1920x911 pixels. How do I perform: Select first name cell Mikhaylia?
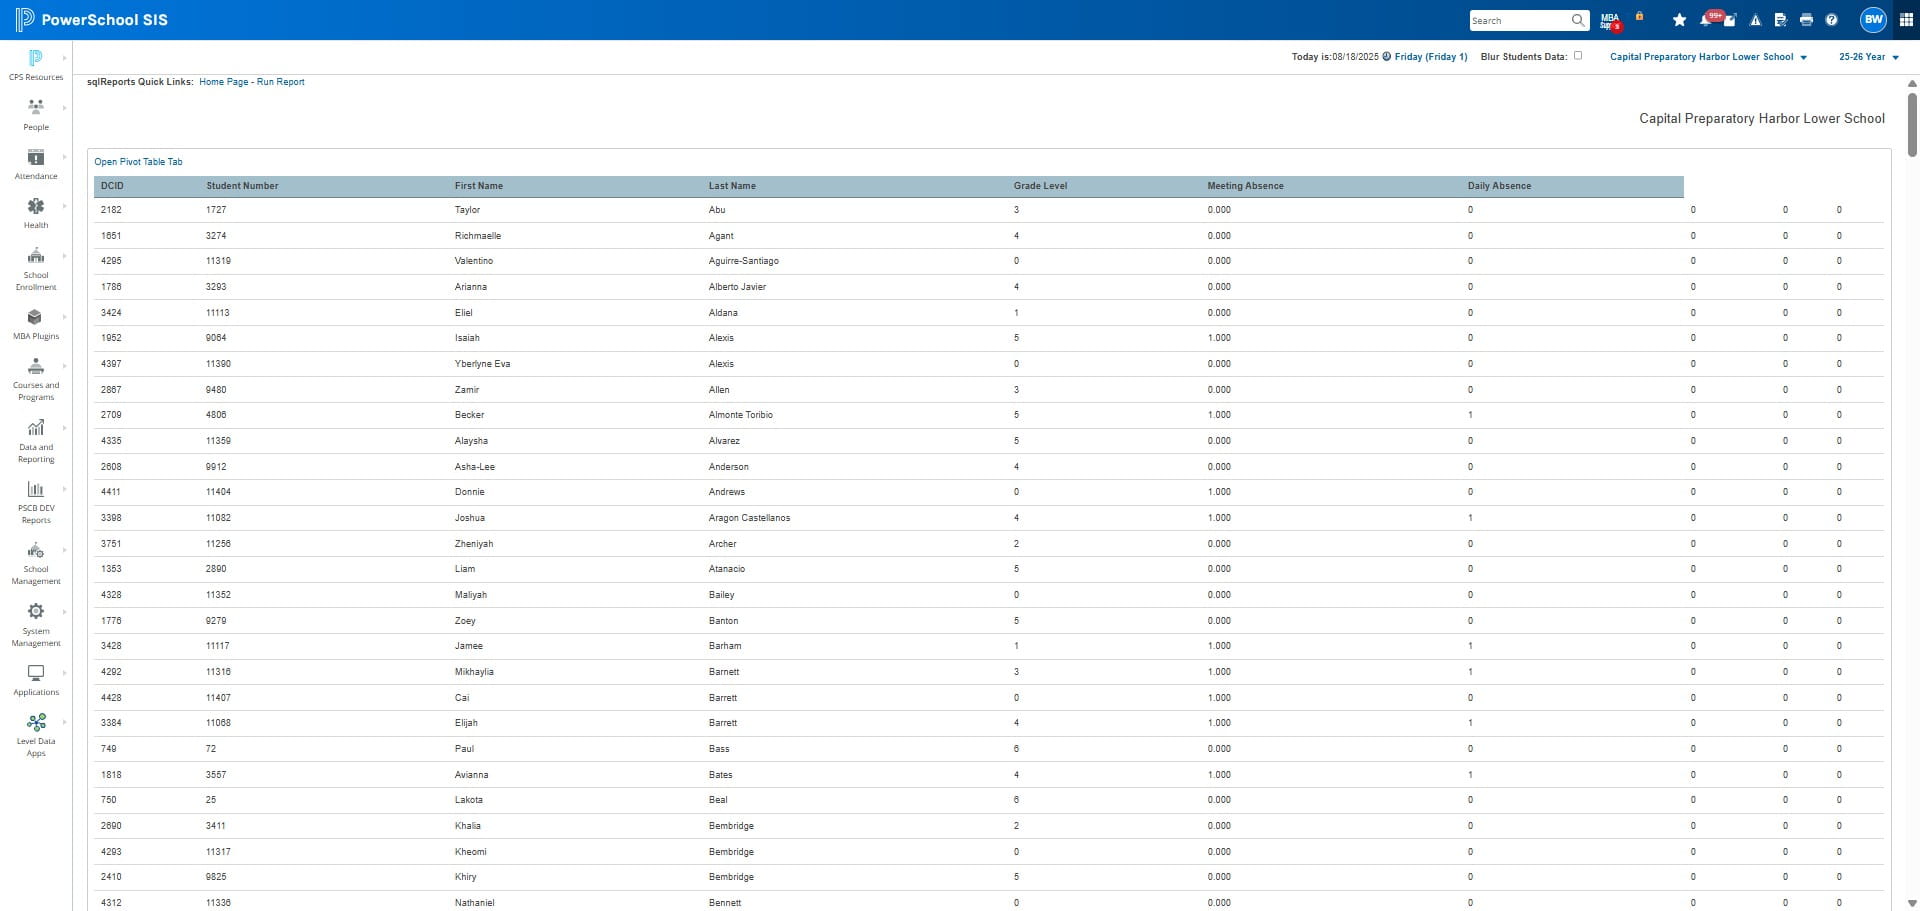point(474,672)
